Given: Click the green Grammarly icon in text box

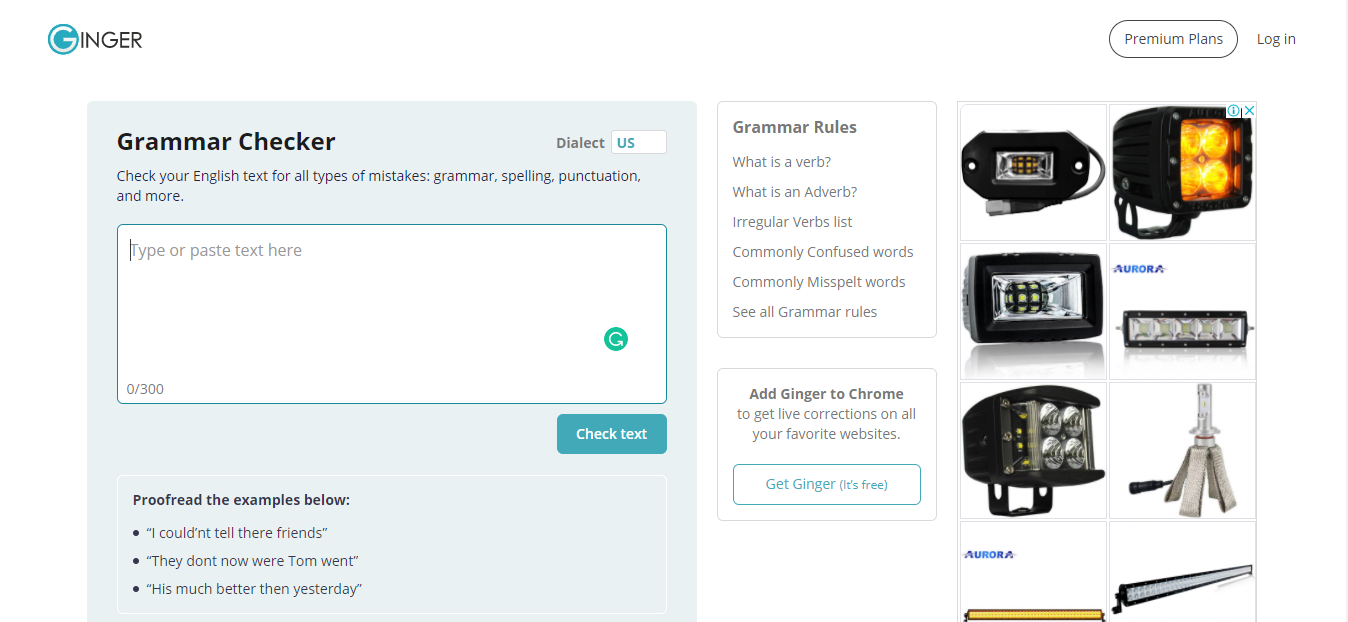Looking at the screenshot, I should pos(616,340).
